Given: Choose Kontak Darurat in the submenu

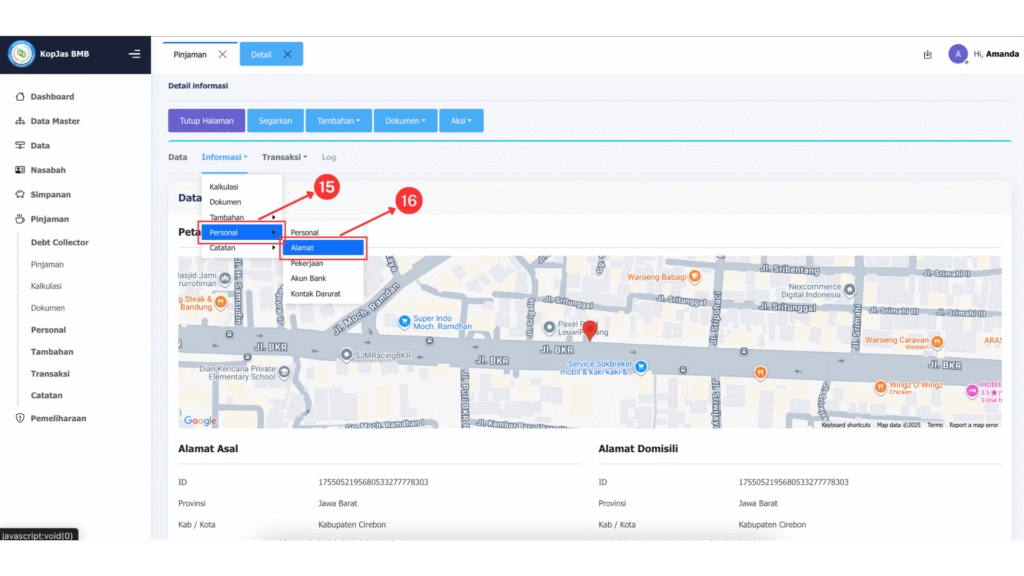Looking at the screenshot, I should point(315,294).
